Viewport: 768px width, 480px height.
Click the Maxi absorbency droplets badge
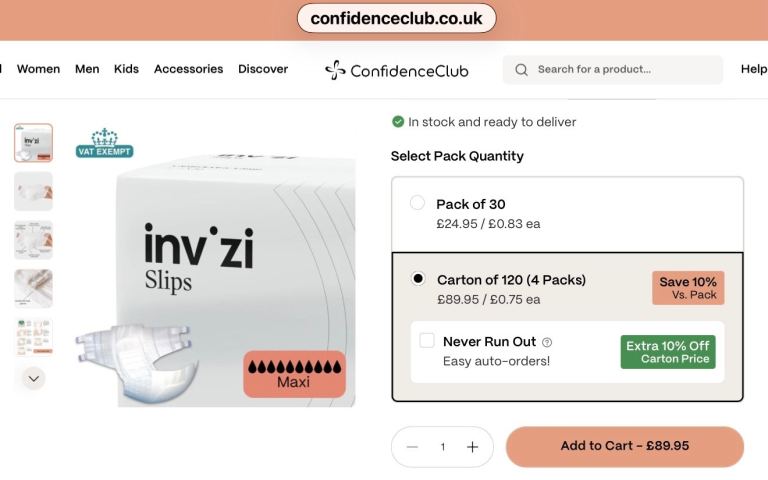coord(294,374)
